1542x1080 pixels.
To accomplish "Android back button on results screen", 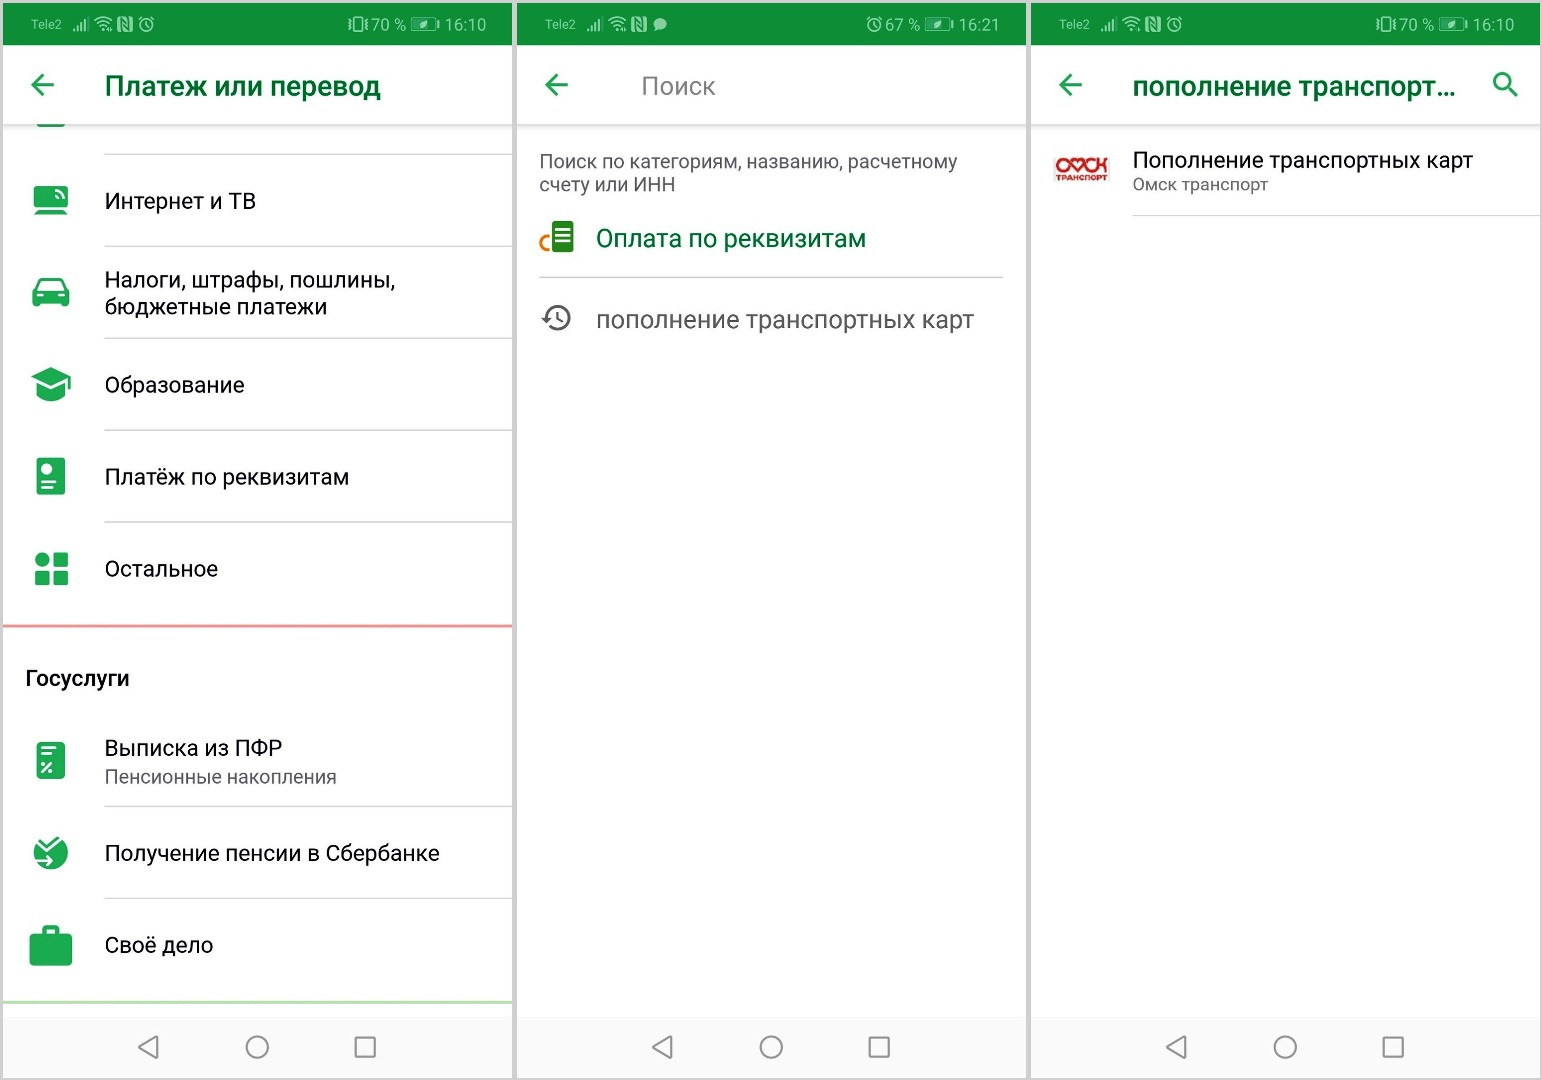I will tap(1176, 1047).
